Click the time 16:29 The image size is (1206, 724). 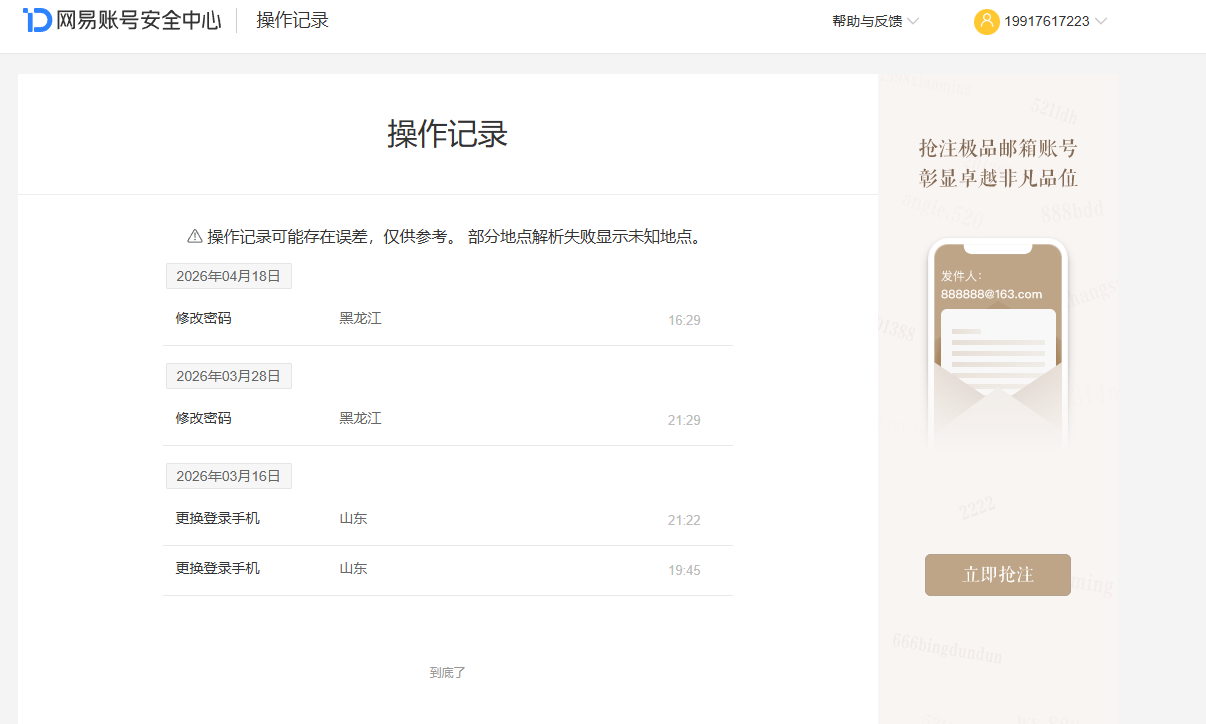[x=684, y=320]
